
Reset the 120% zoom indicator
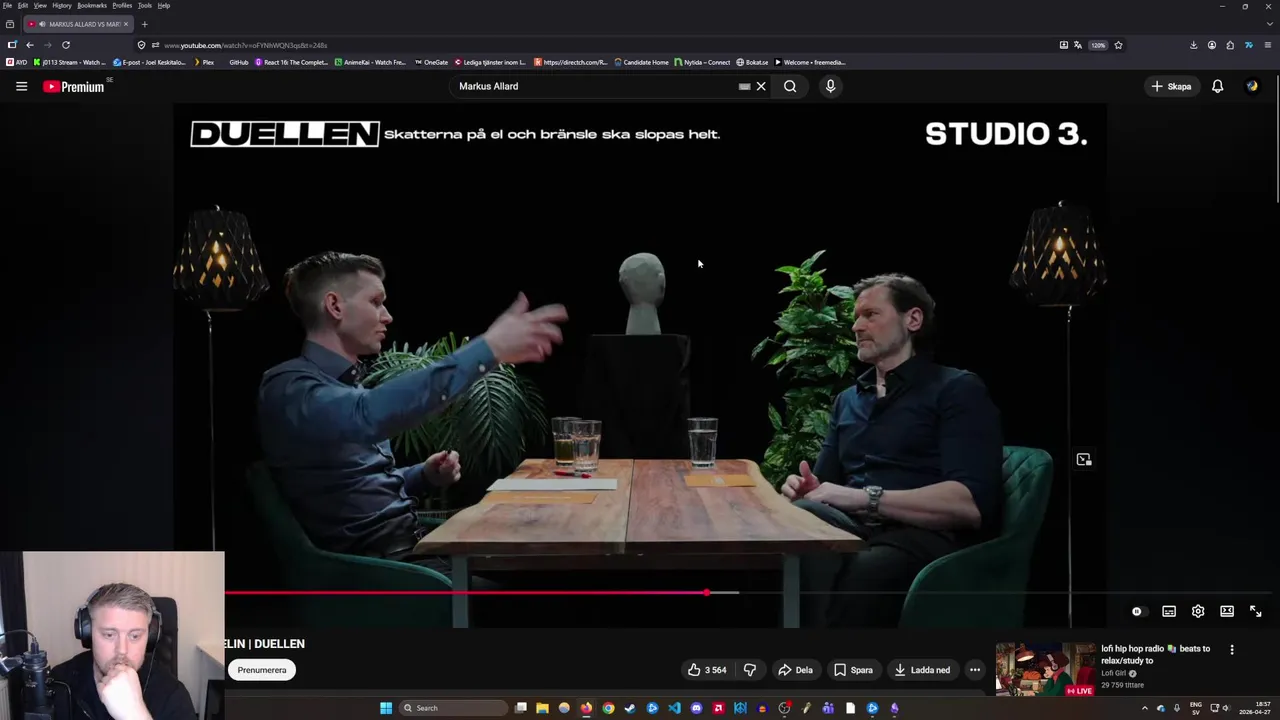click(1099, 45)
